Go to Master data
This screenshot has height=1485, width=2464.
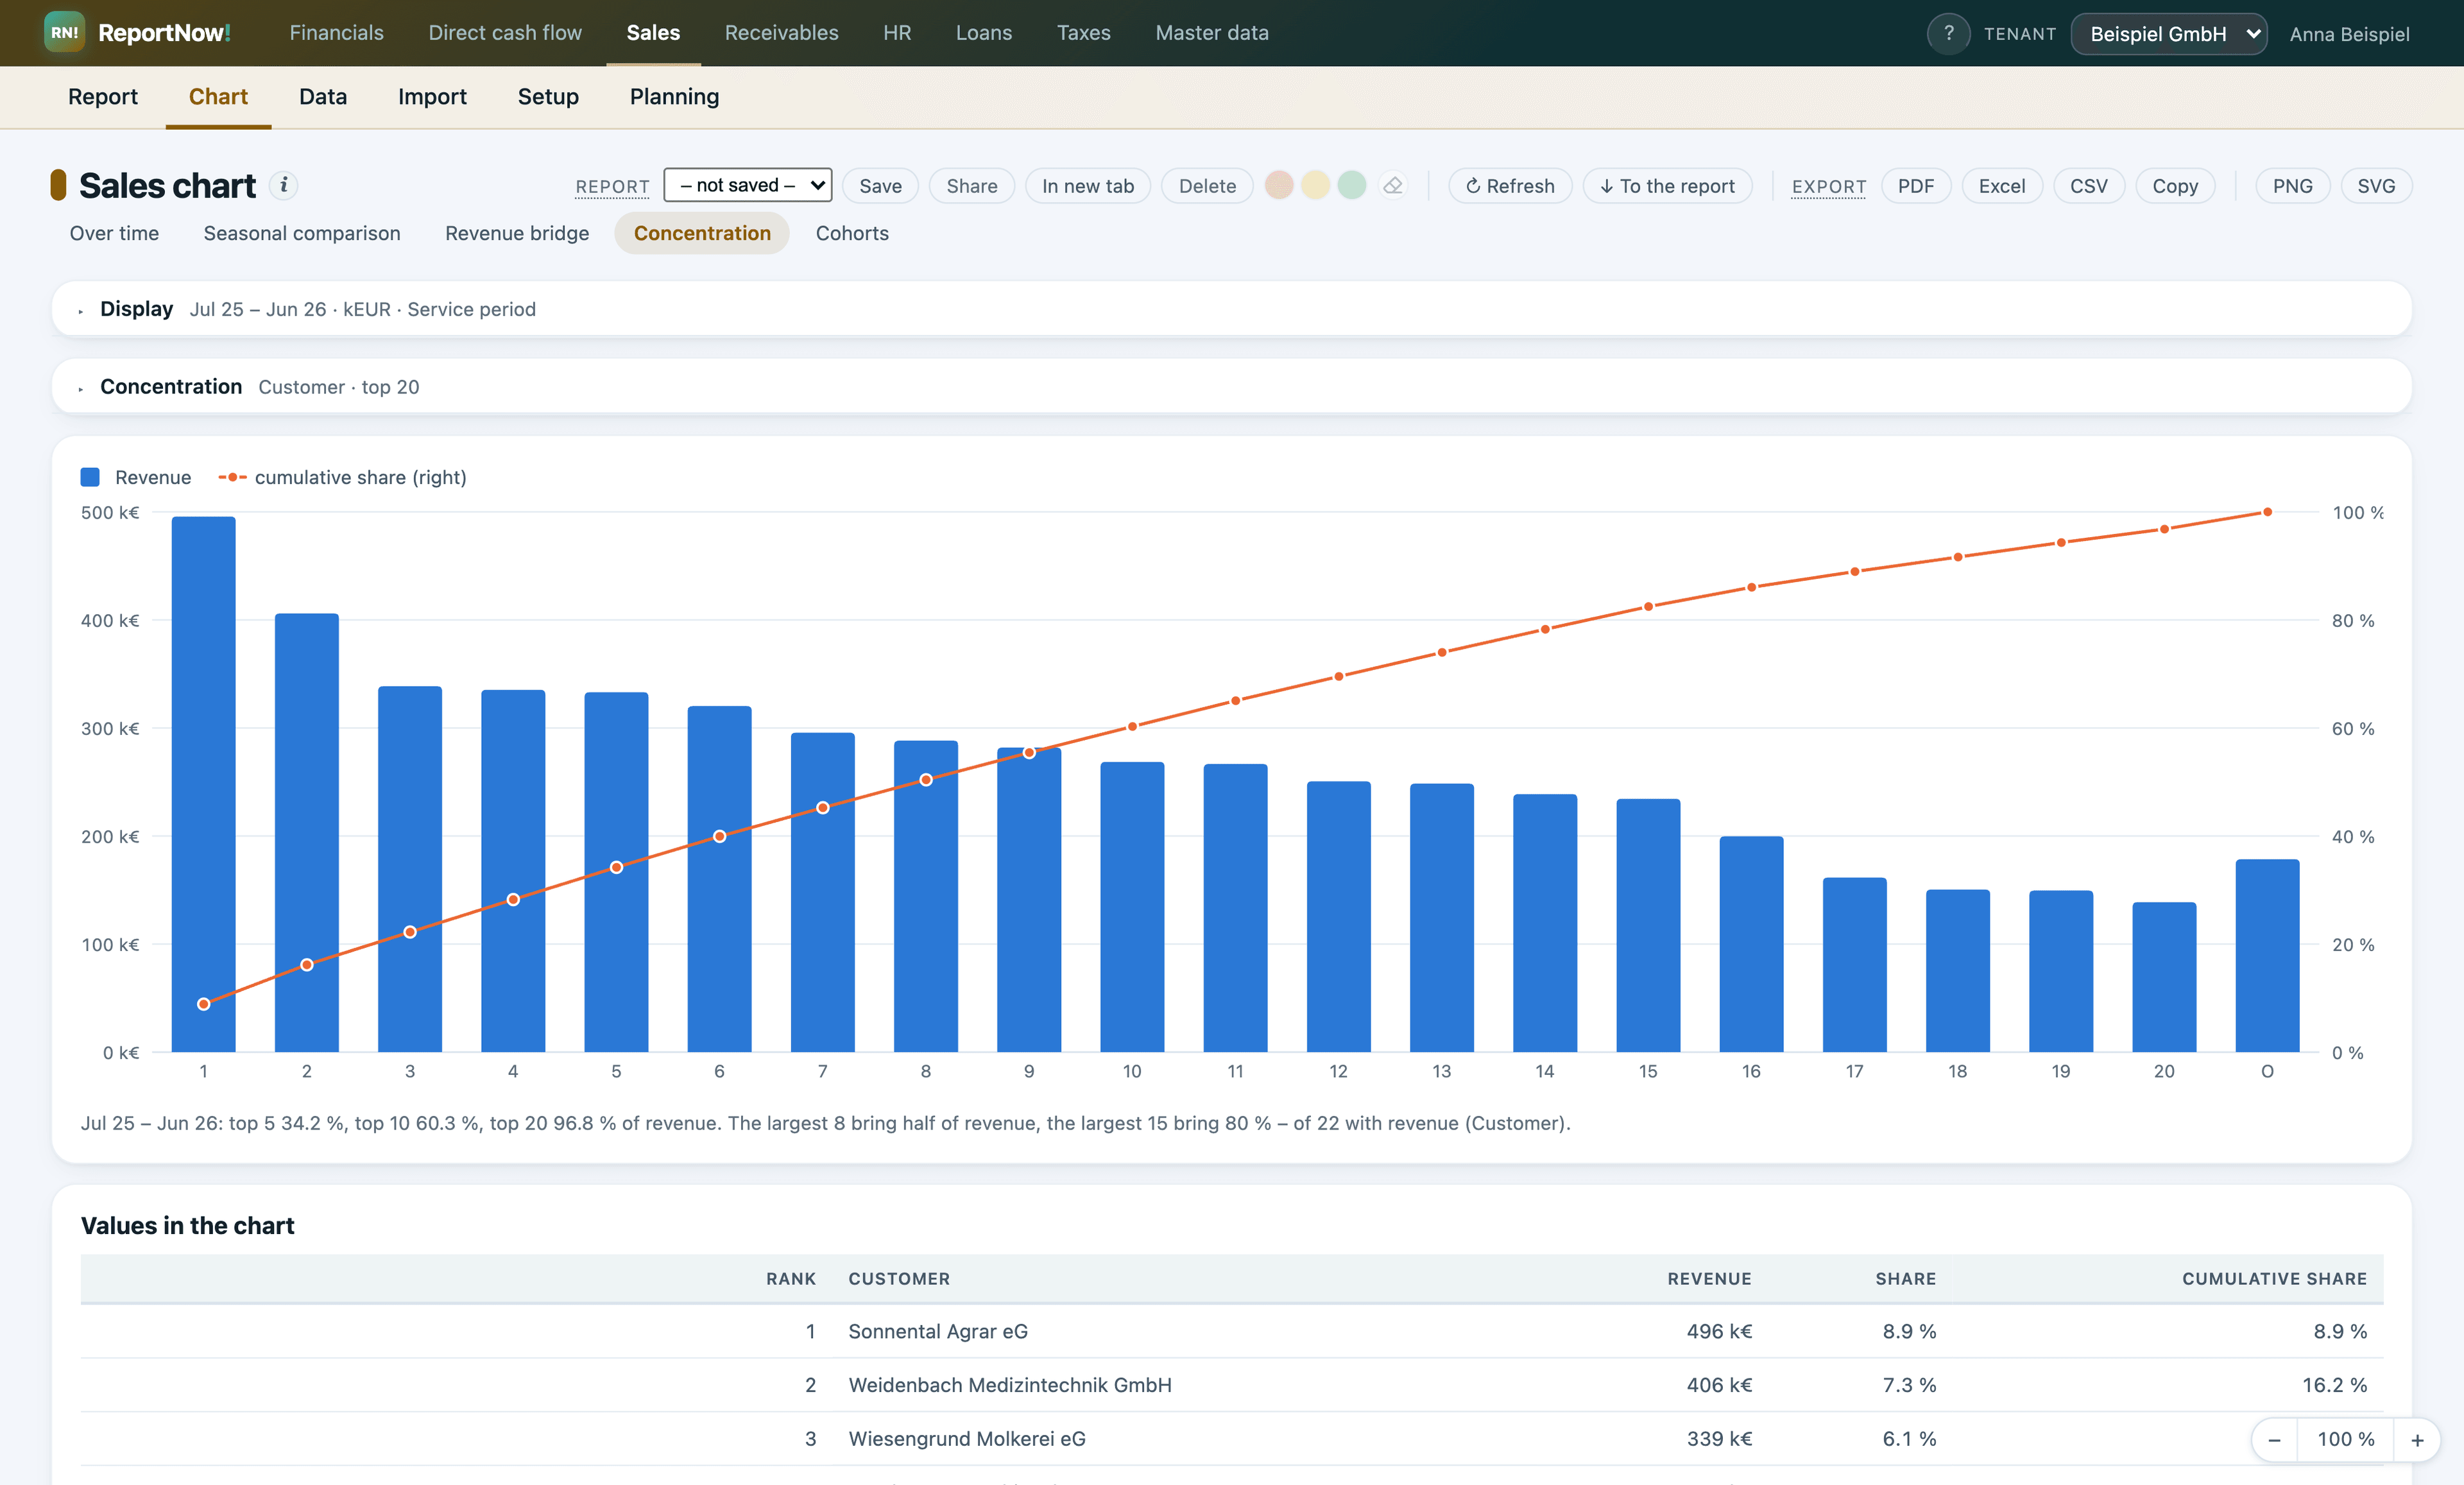[x=1211, y=33]
